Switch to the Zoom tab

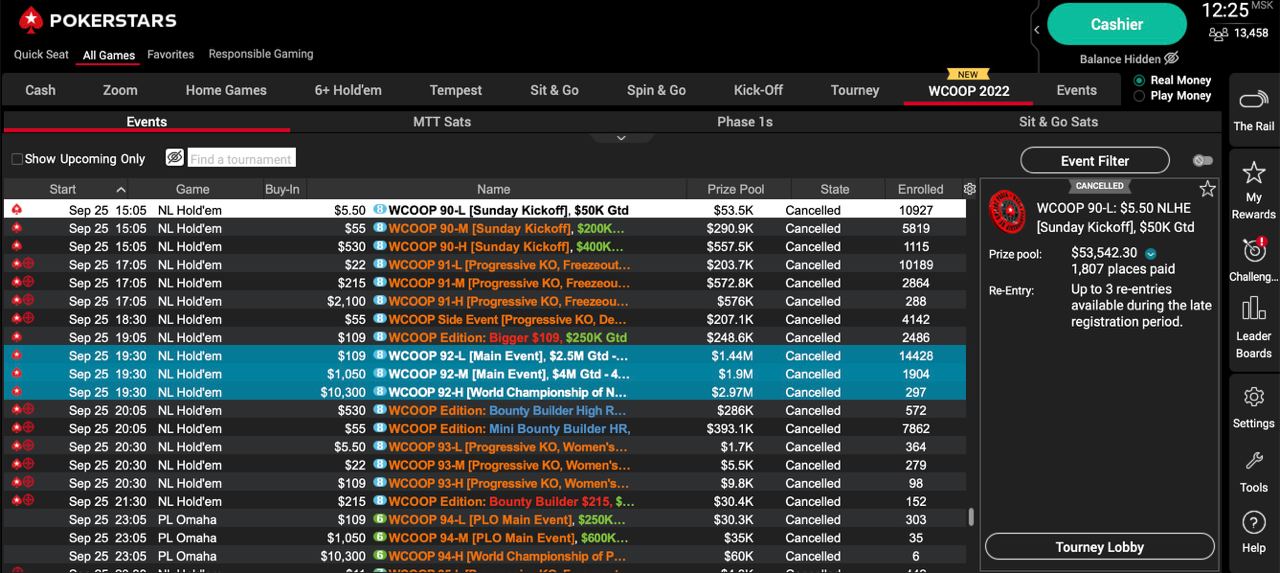120,90
